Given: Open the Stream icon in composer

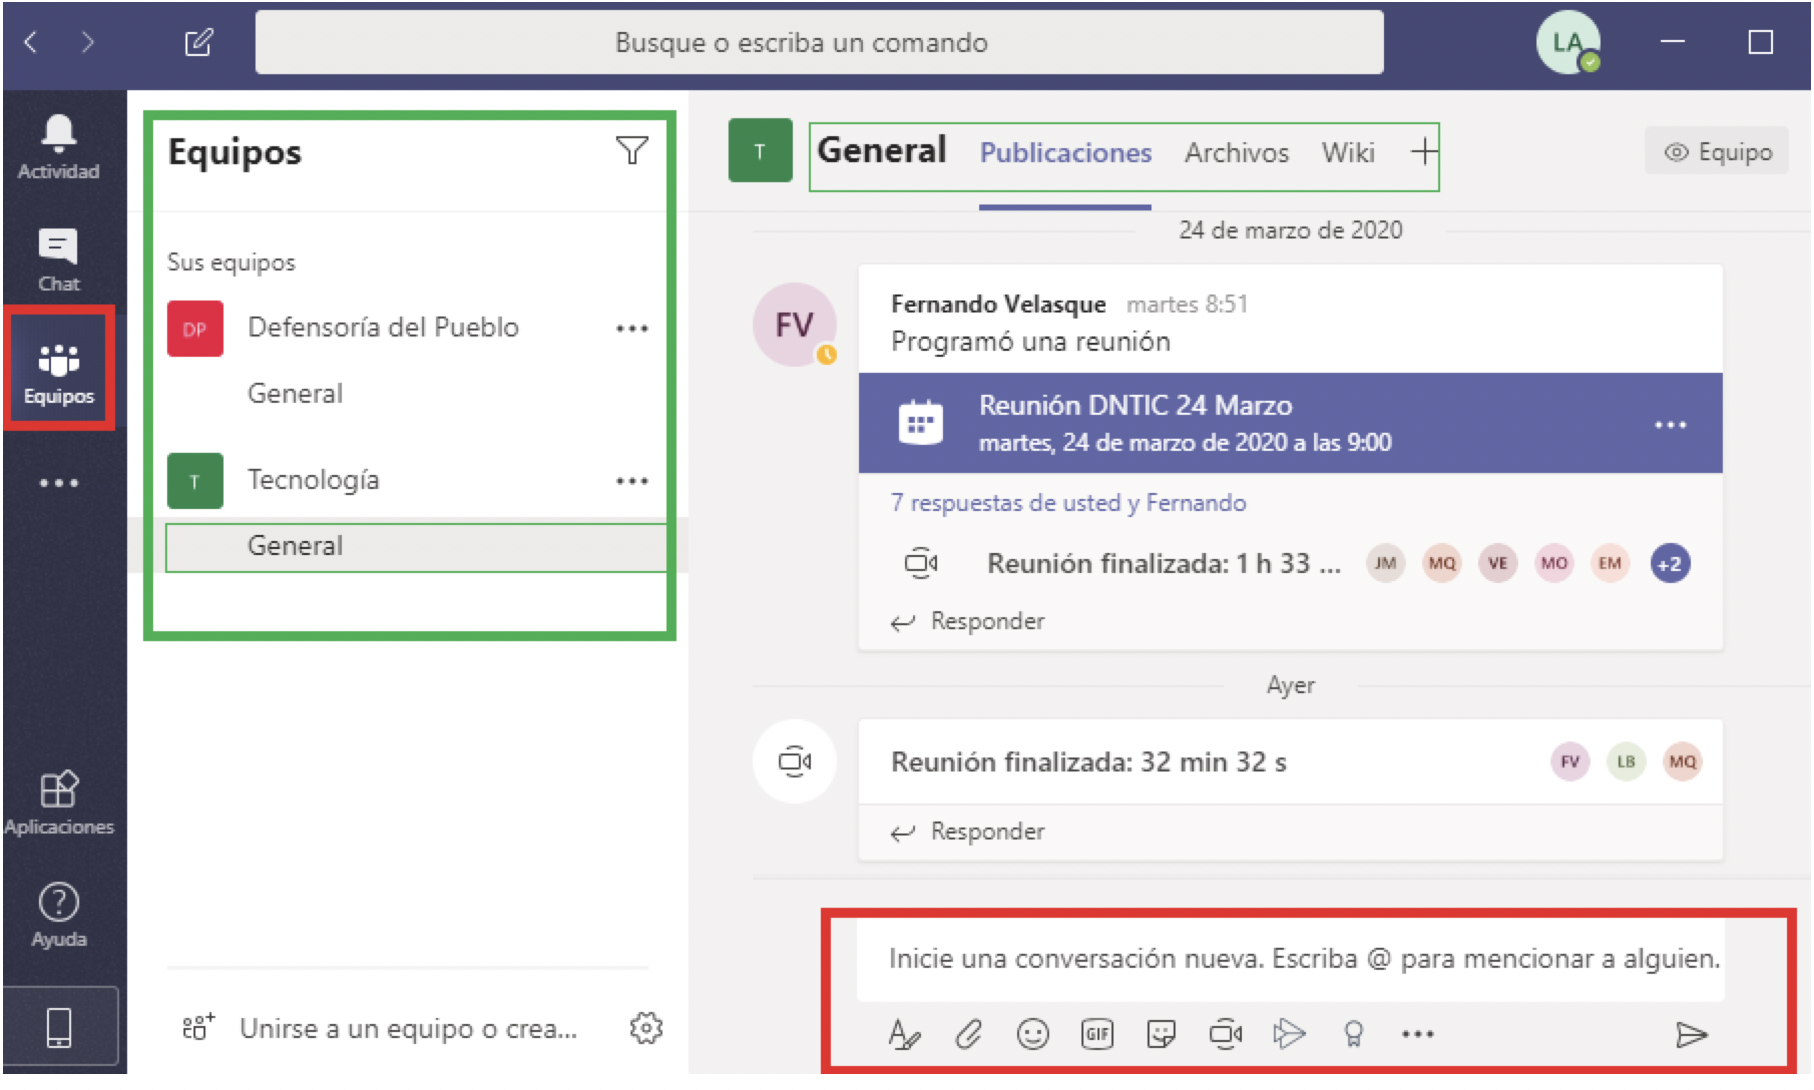Looking at the screenshot, I should click(x=1289, y=1034).
